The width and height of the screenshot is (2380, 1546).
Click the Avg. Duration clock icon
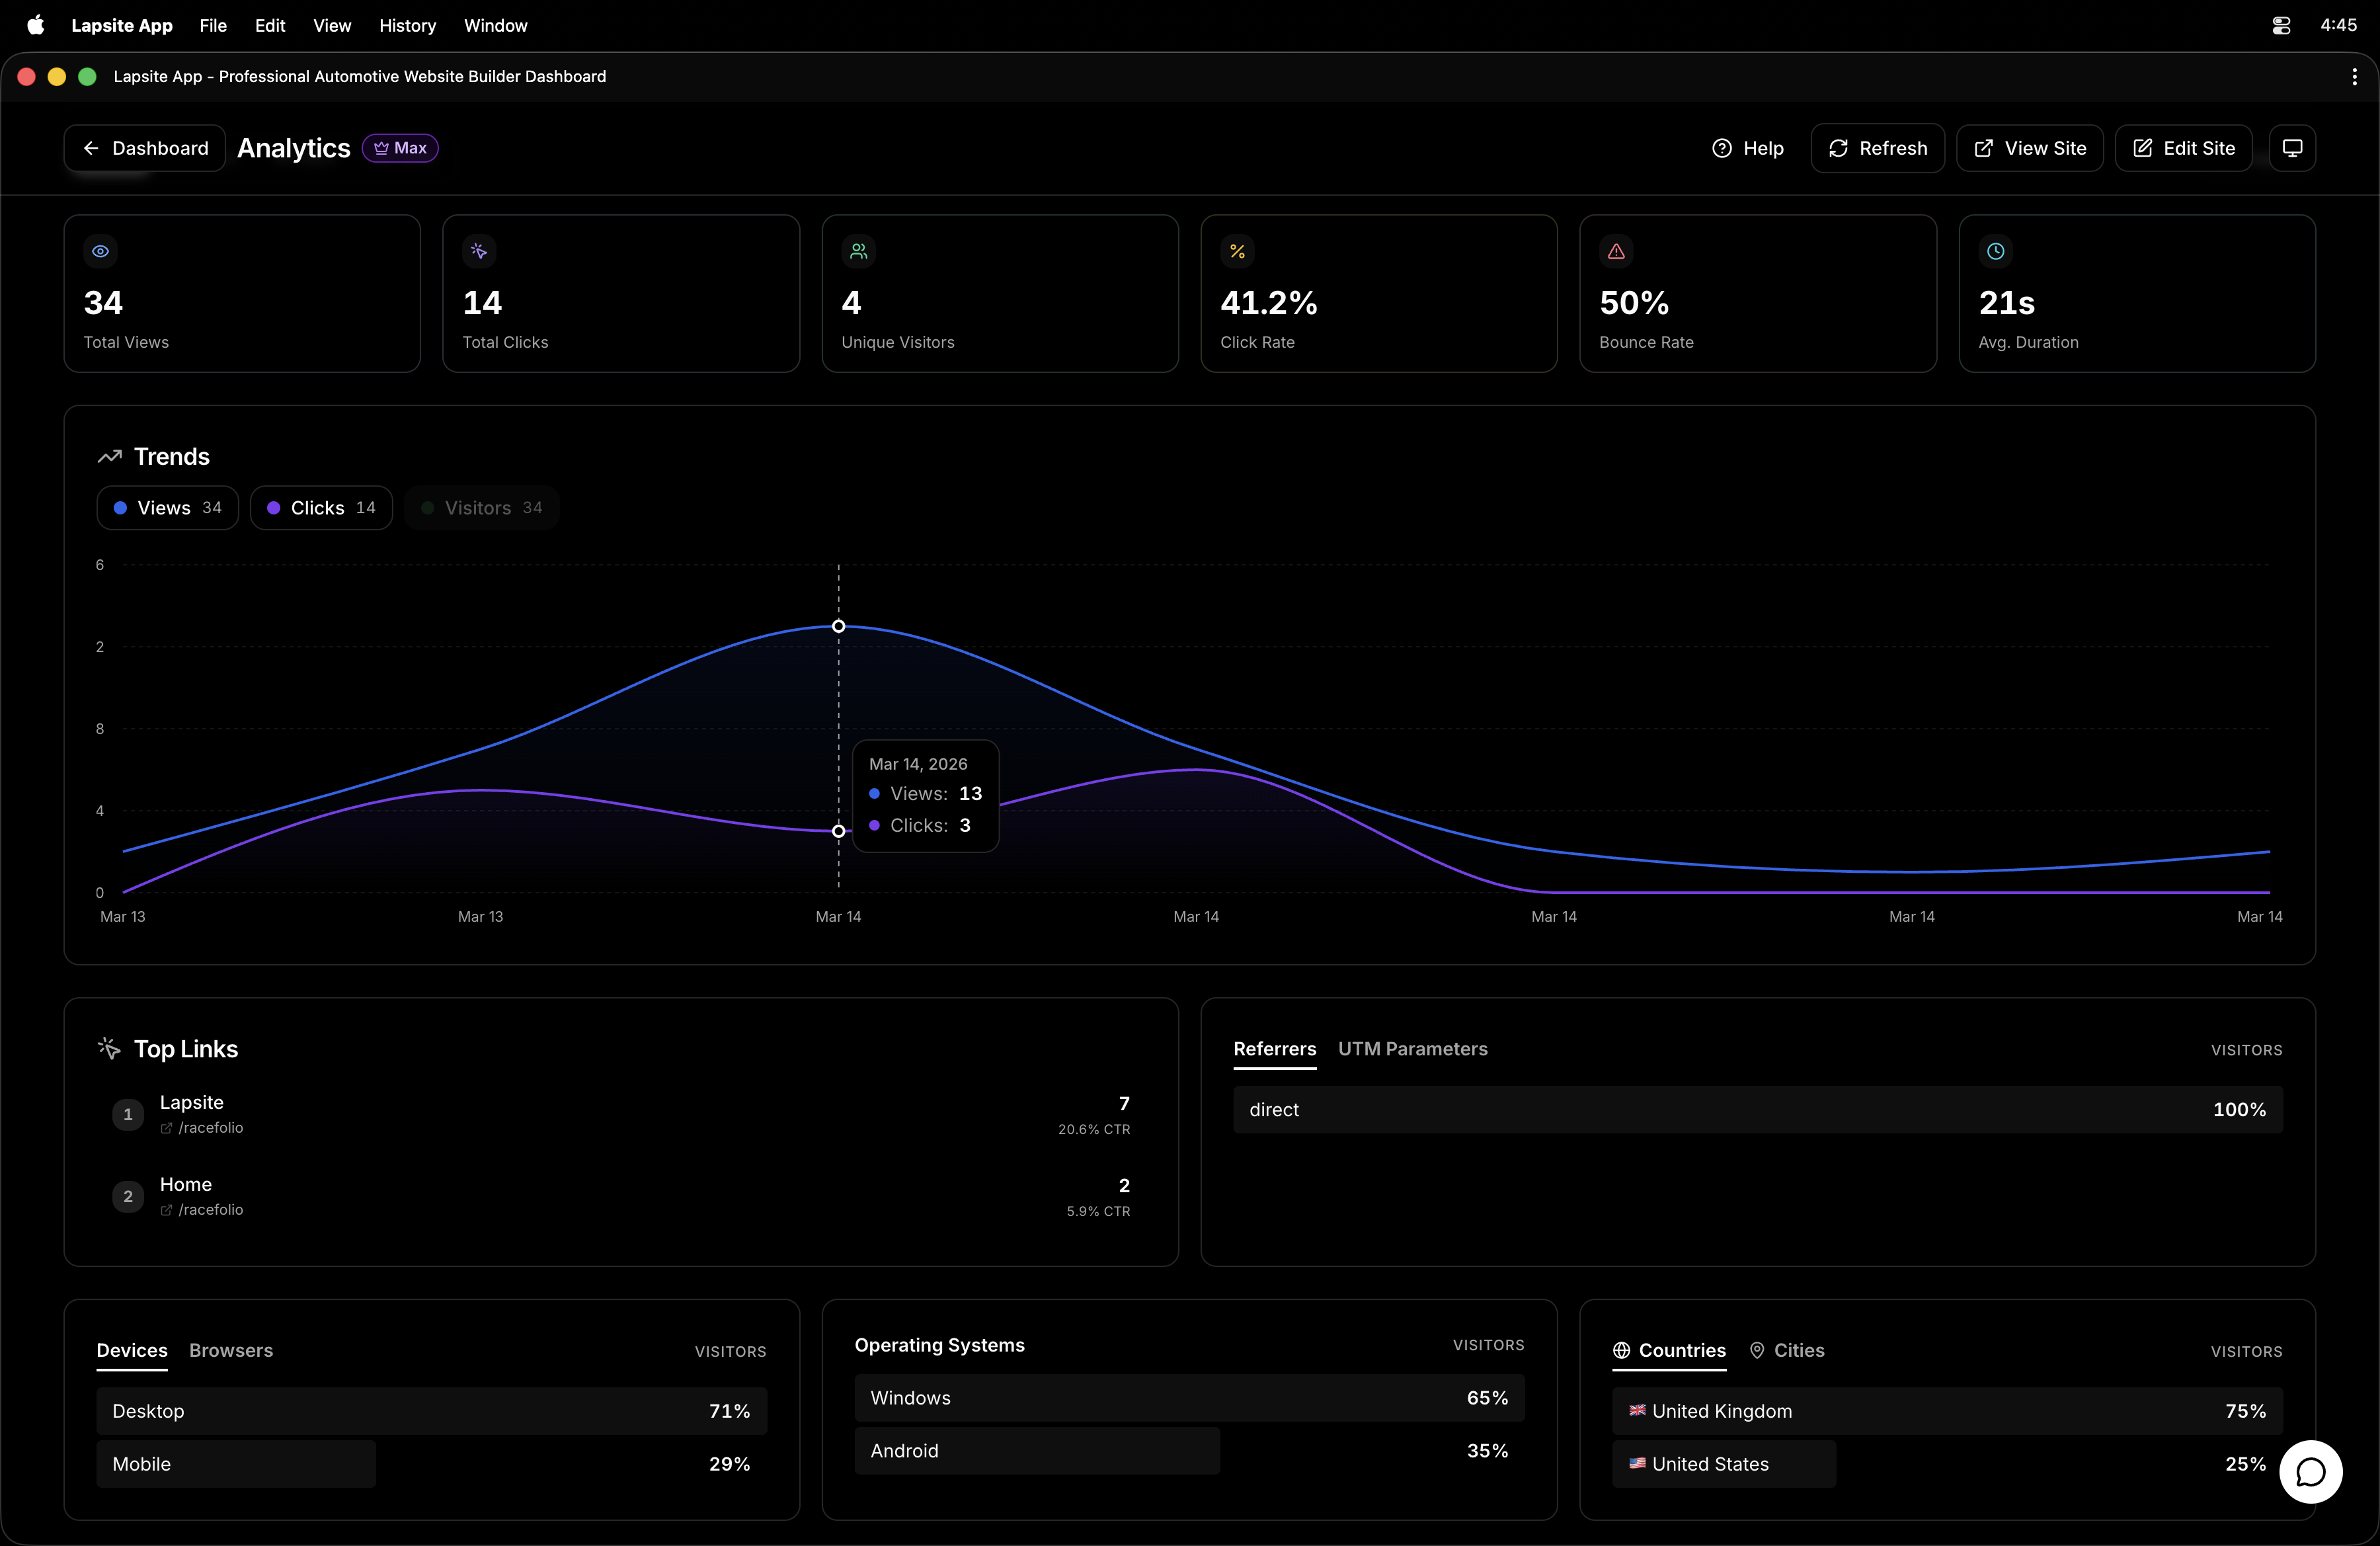tap(1995, 251)
